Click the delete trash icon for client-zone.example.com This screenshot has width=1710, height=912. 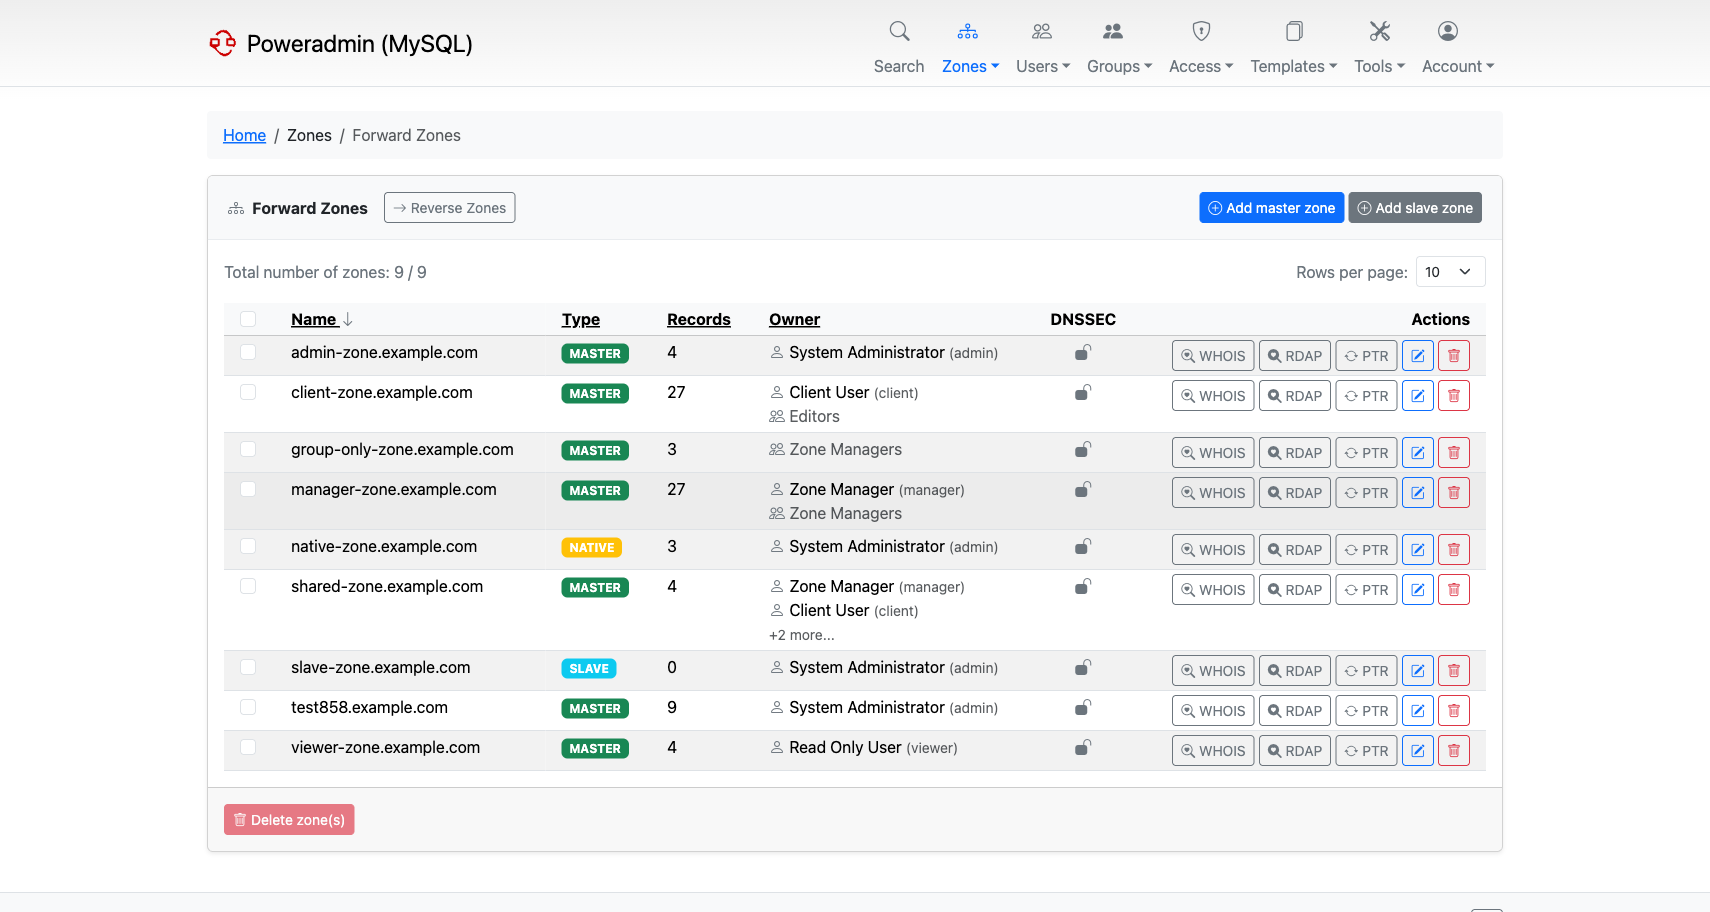(1453, 396)
